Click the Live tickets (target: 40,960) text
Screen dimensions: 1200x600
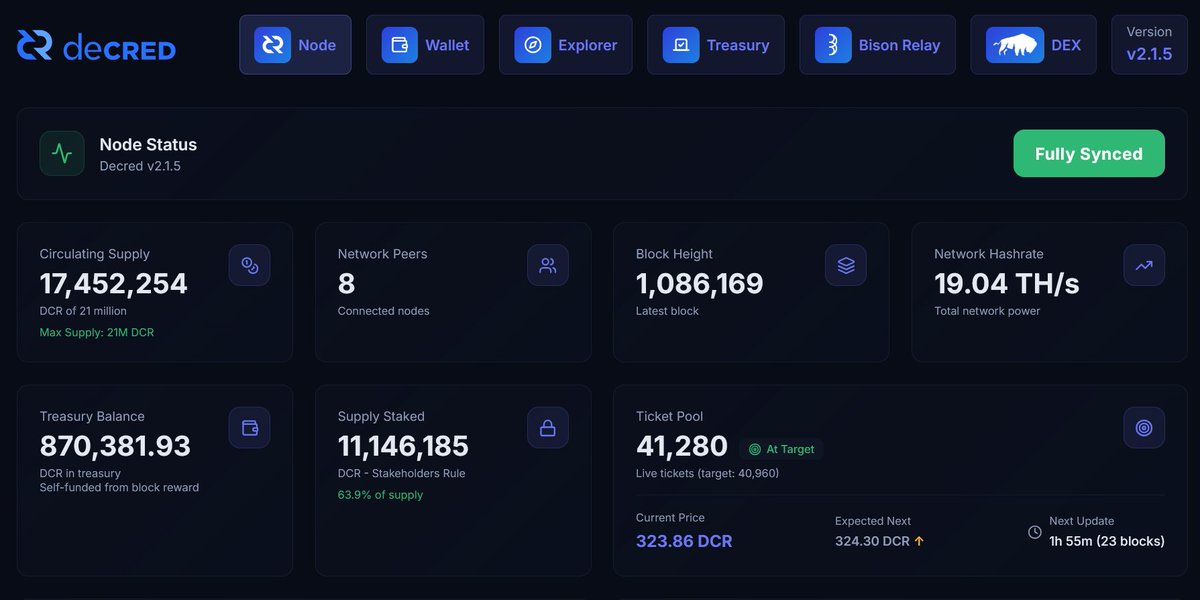[x=707, y=473]
